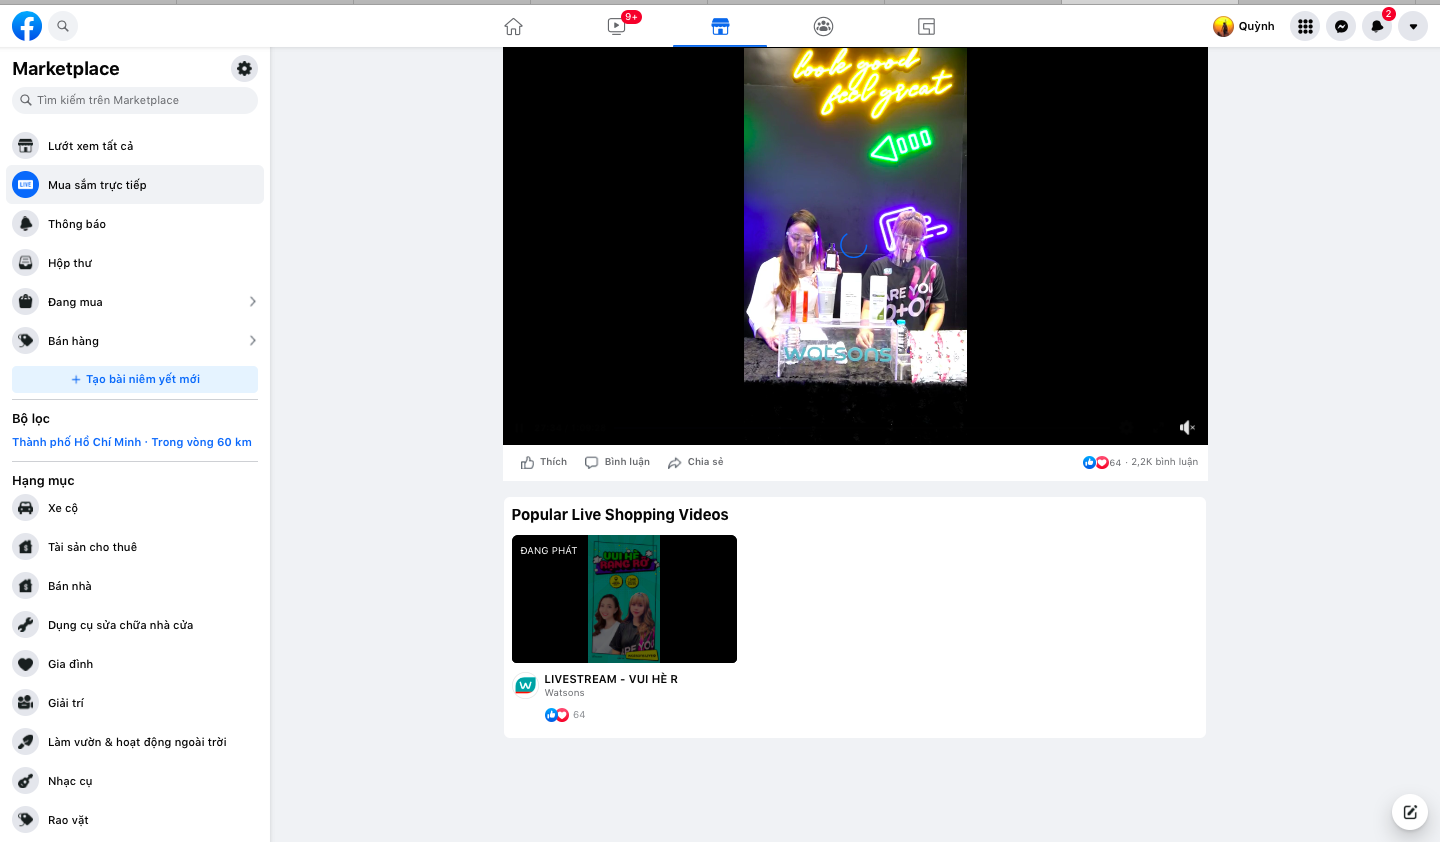Open Thông báo in sidebar
Screen dimensions: 1440x842
click(135, 224)
